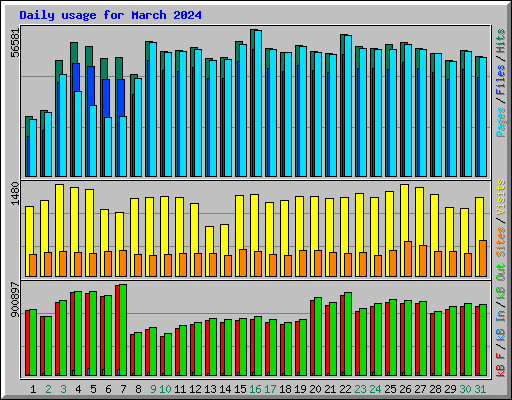The height and width of the screenshot is (400, 512).
Task: Click day label 14 on the x-axis
Action: click(x=225, y=389)
